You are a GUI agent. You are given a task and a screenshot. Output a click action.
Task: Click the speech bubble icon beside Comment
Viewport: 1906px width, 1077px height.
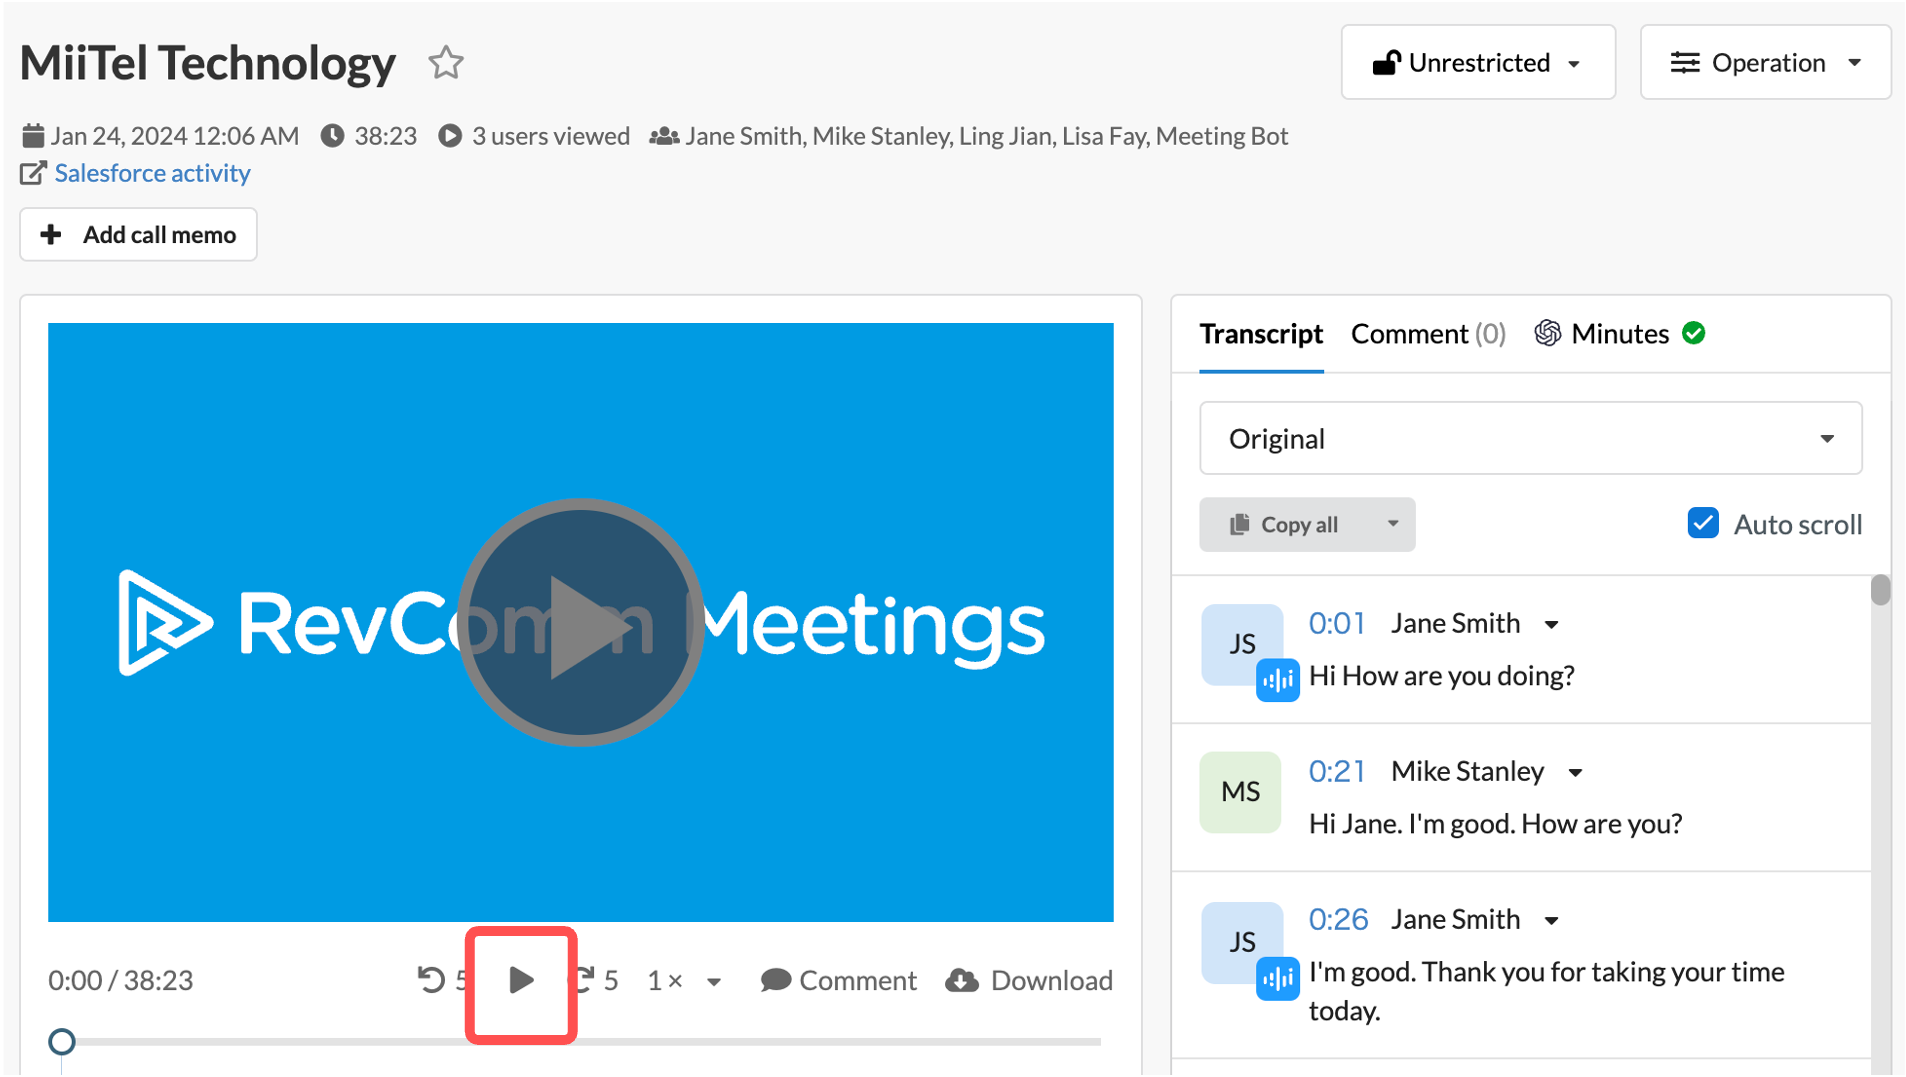pyautogui.click(x=776, y=980)
